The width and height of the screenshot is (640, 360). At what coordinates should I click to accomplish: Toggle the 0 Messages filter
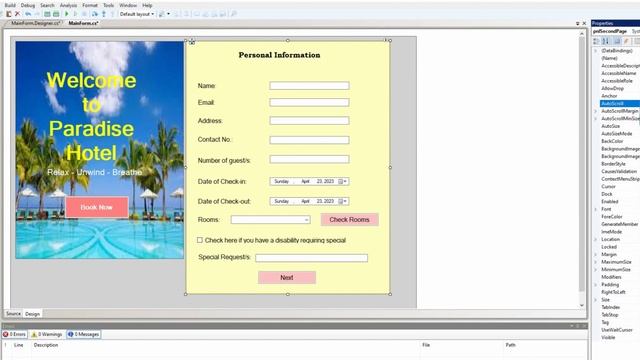point(84,334)
